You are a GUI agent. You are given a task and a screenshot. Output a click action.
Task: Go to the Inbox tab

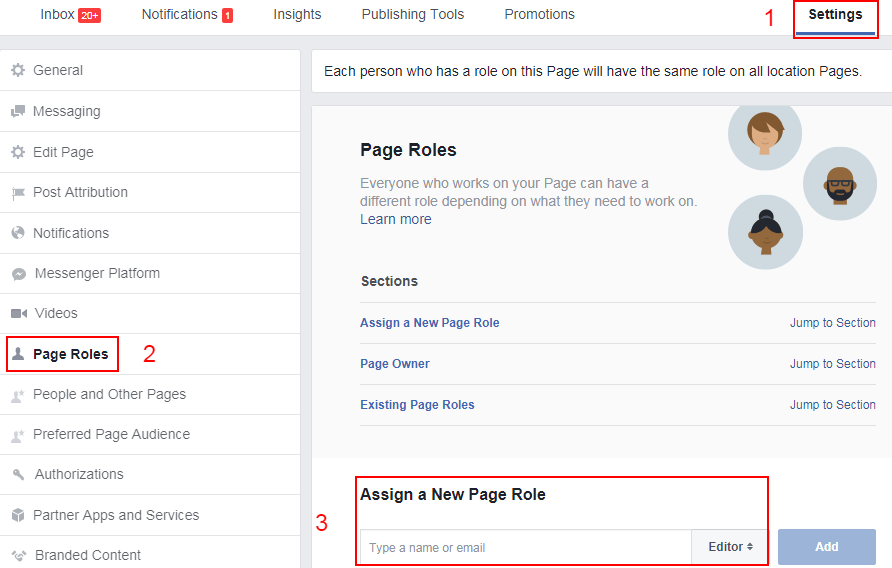70,15
